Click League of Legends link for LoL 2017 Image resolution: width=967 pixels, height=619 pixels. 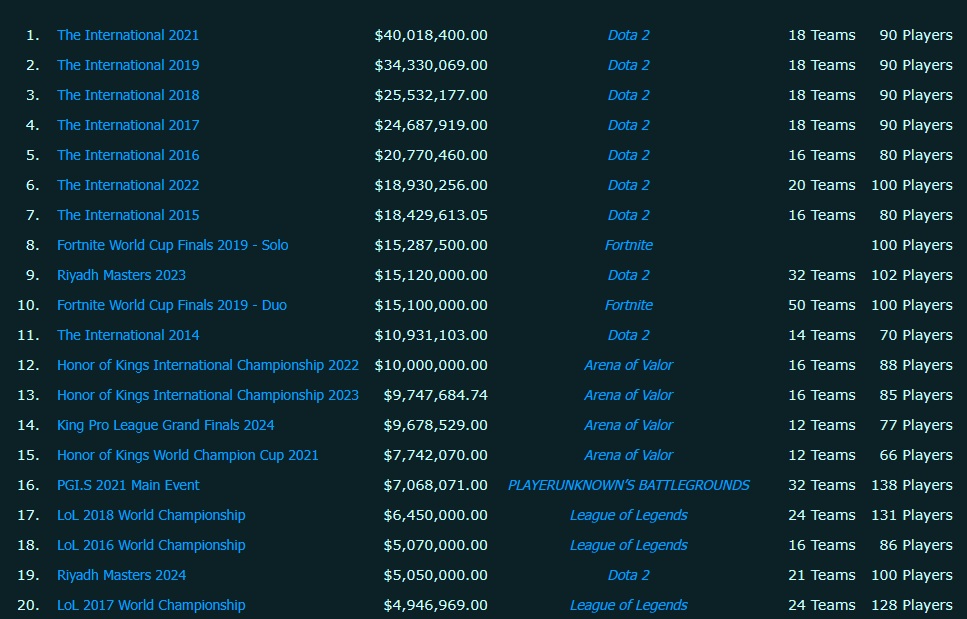628,605
